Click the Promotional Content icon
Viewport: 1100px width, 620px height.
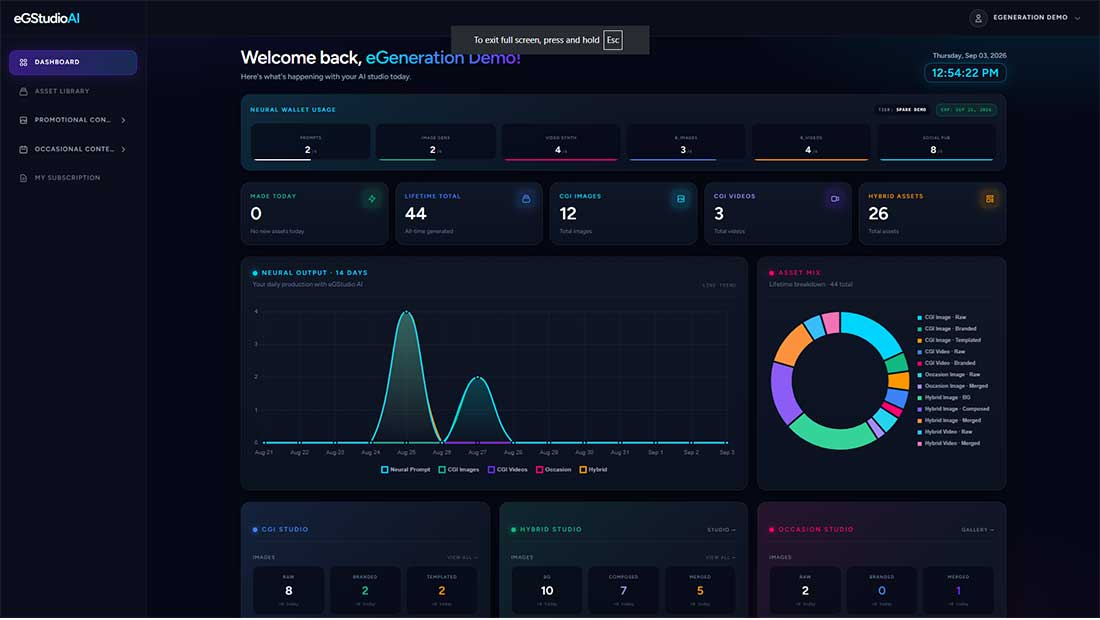(x=23, y=120)
